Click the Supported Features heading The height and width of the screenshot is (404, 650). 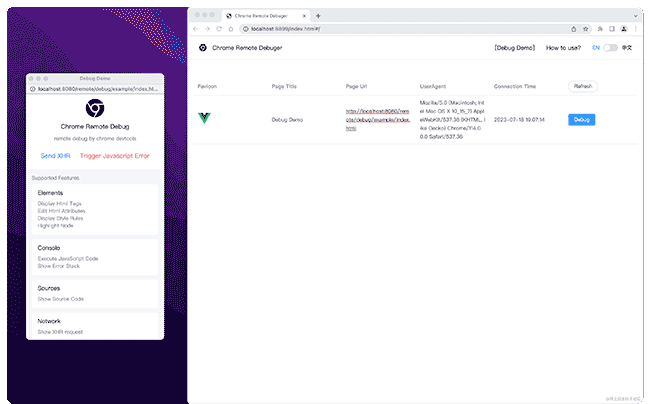(x=56, y=178)
